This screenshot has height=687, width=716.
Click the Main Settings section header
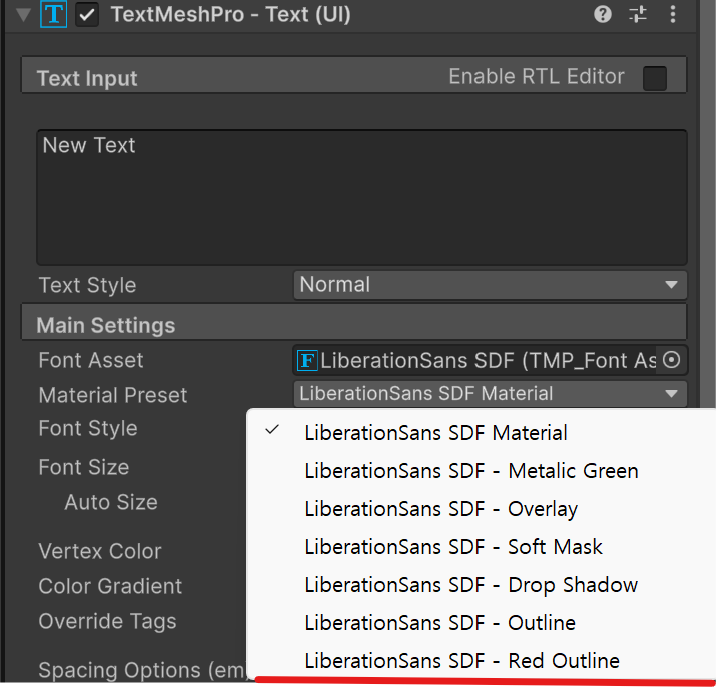354,322
